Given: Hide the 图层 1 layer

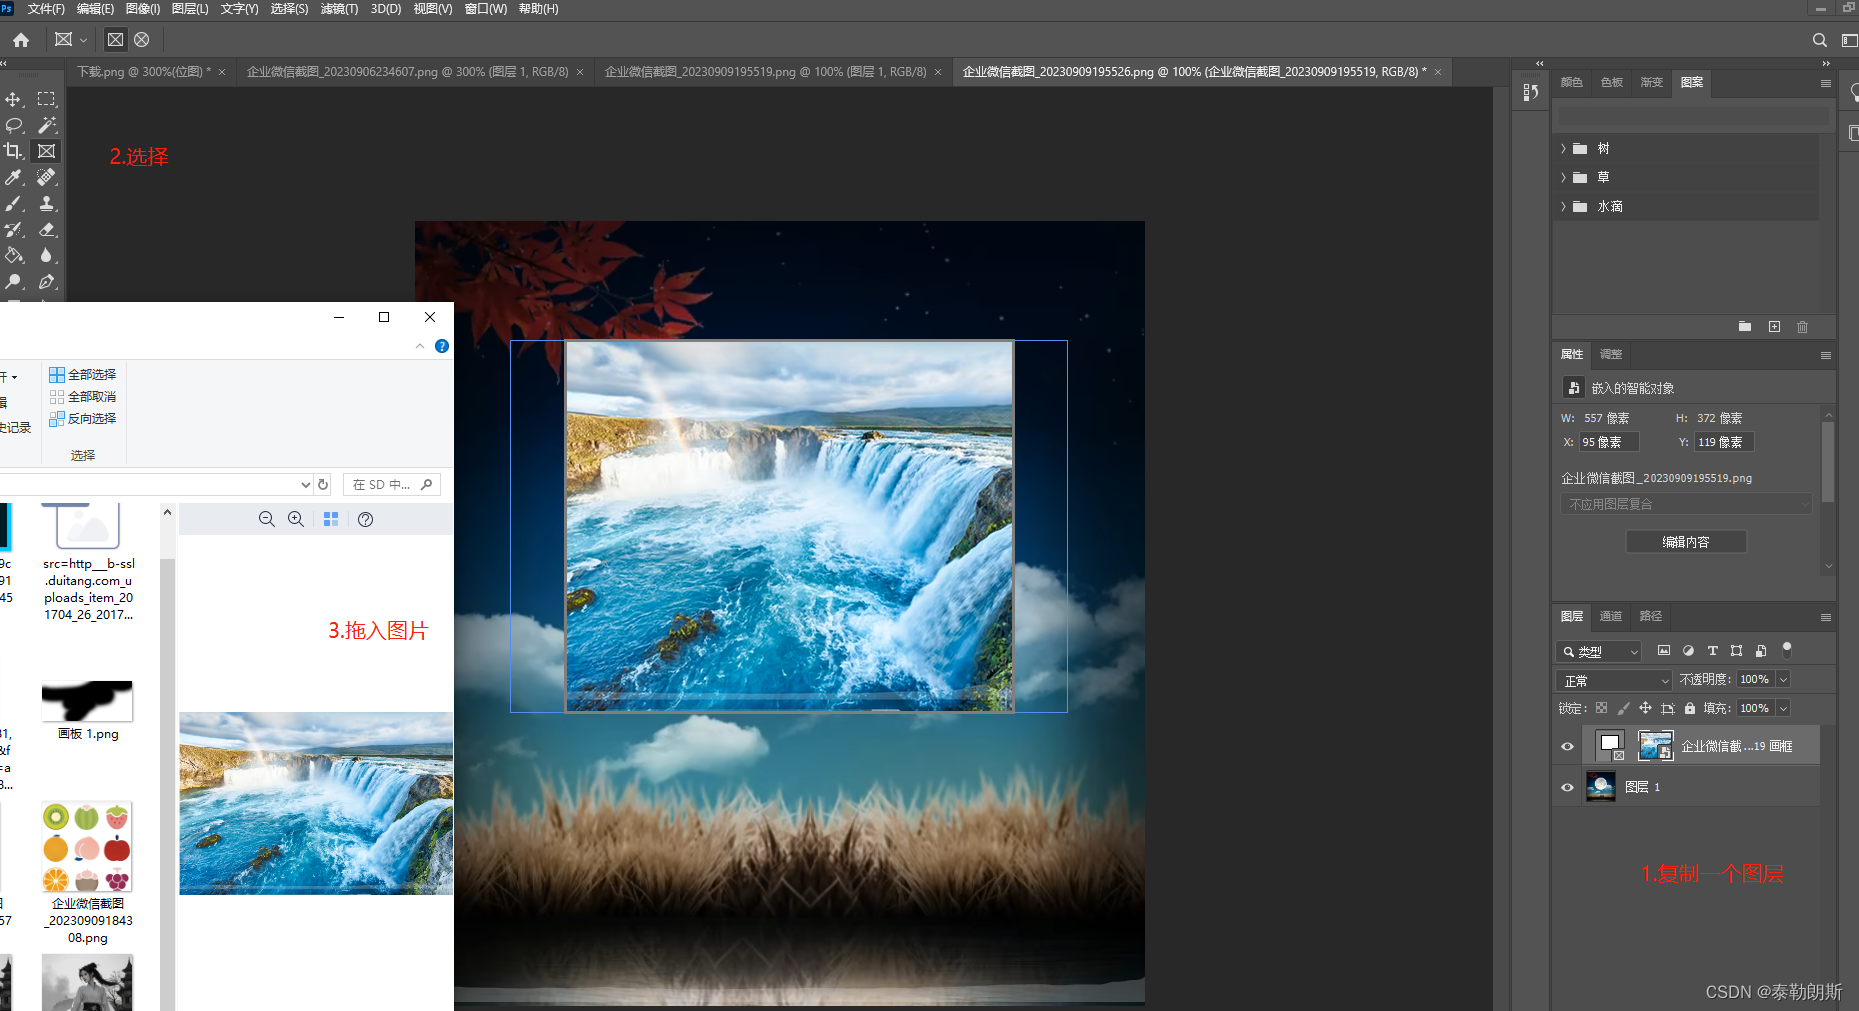Looking at the screenshot, I should (x=1567, y=788).
